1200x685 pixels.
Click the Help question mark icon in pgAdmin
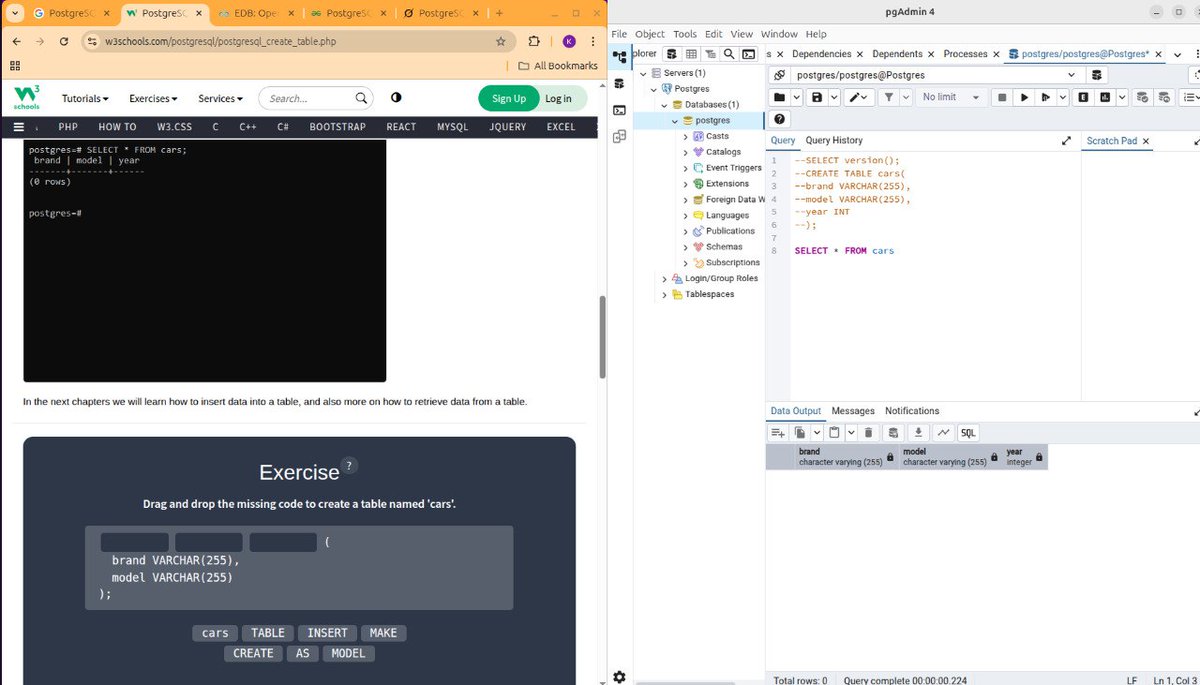(779, 119)
